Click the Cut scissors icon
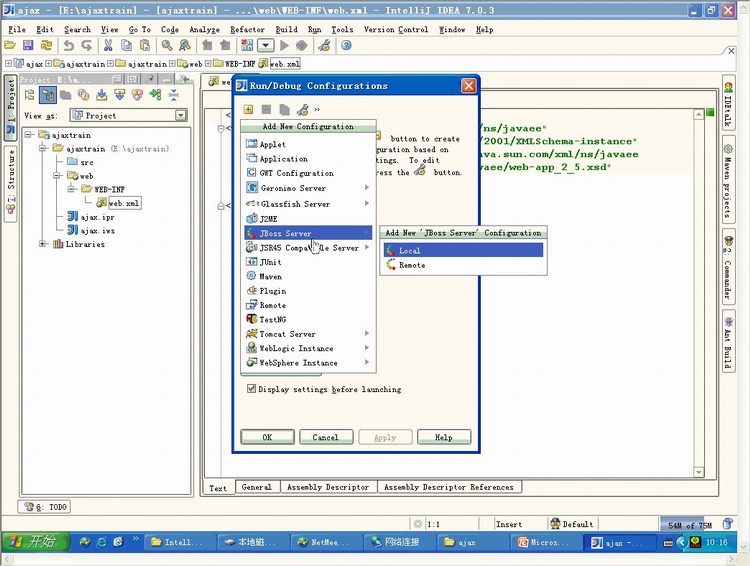 [108, 45]
